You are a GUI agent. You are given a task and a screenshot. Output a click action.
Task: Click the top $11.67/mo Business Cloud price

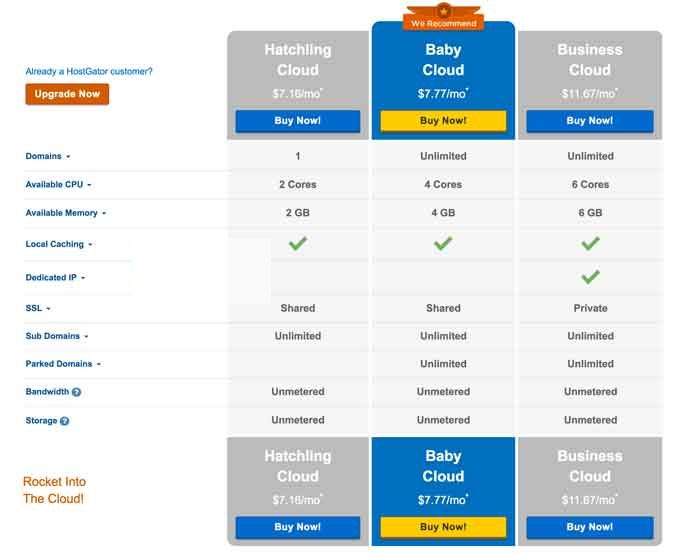pos(590,94)
